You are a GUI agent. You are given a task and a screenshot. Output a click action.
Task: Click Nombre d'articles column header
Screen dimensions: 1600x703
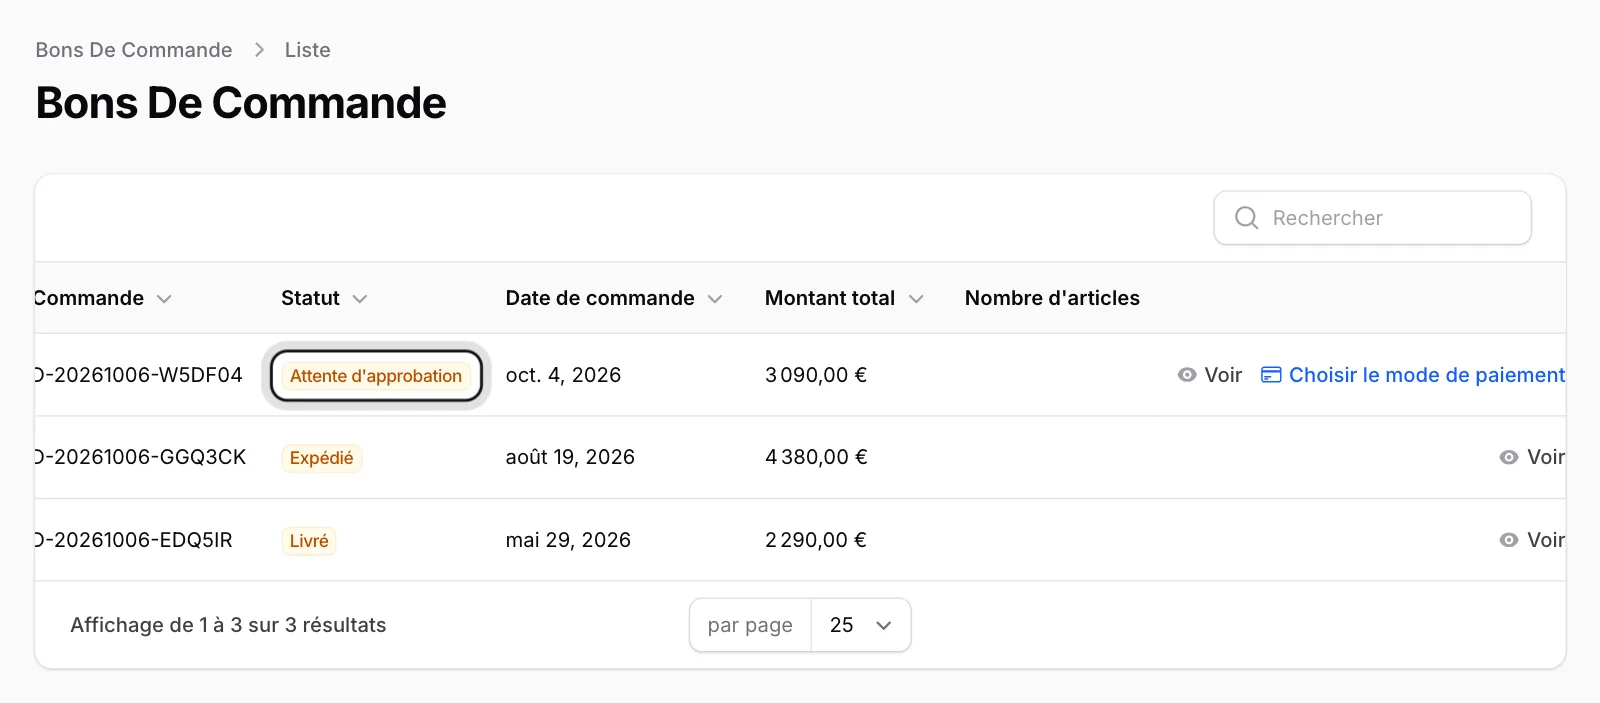click(1052, 298)
